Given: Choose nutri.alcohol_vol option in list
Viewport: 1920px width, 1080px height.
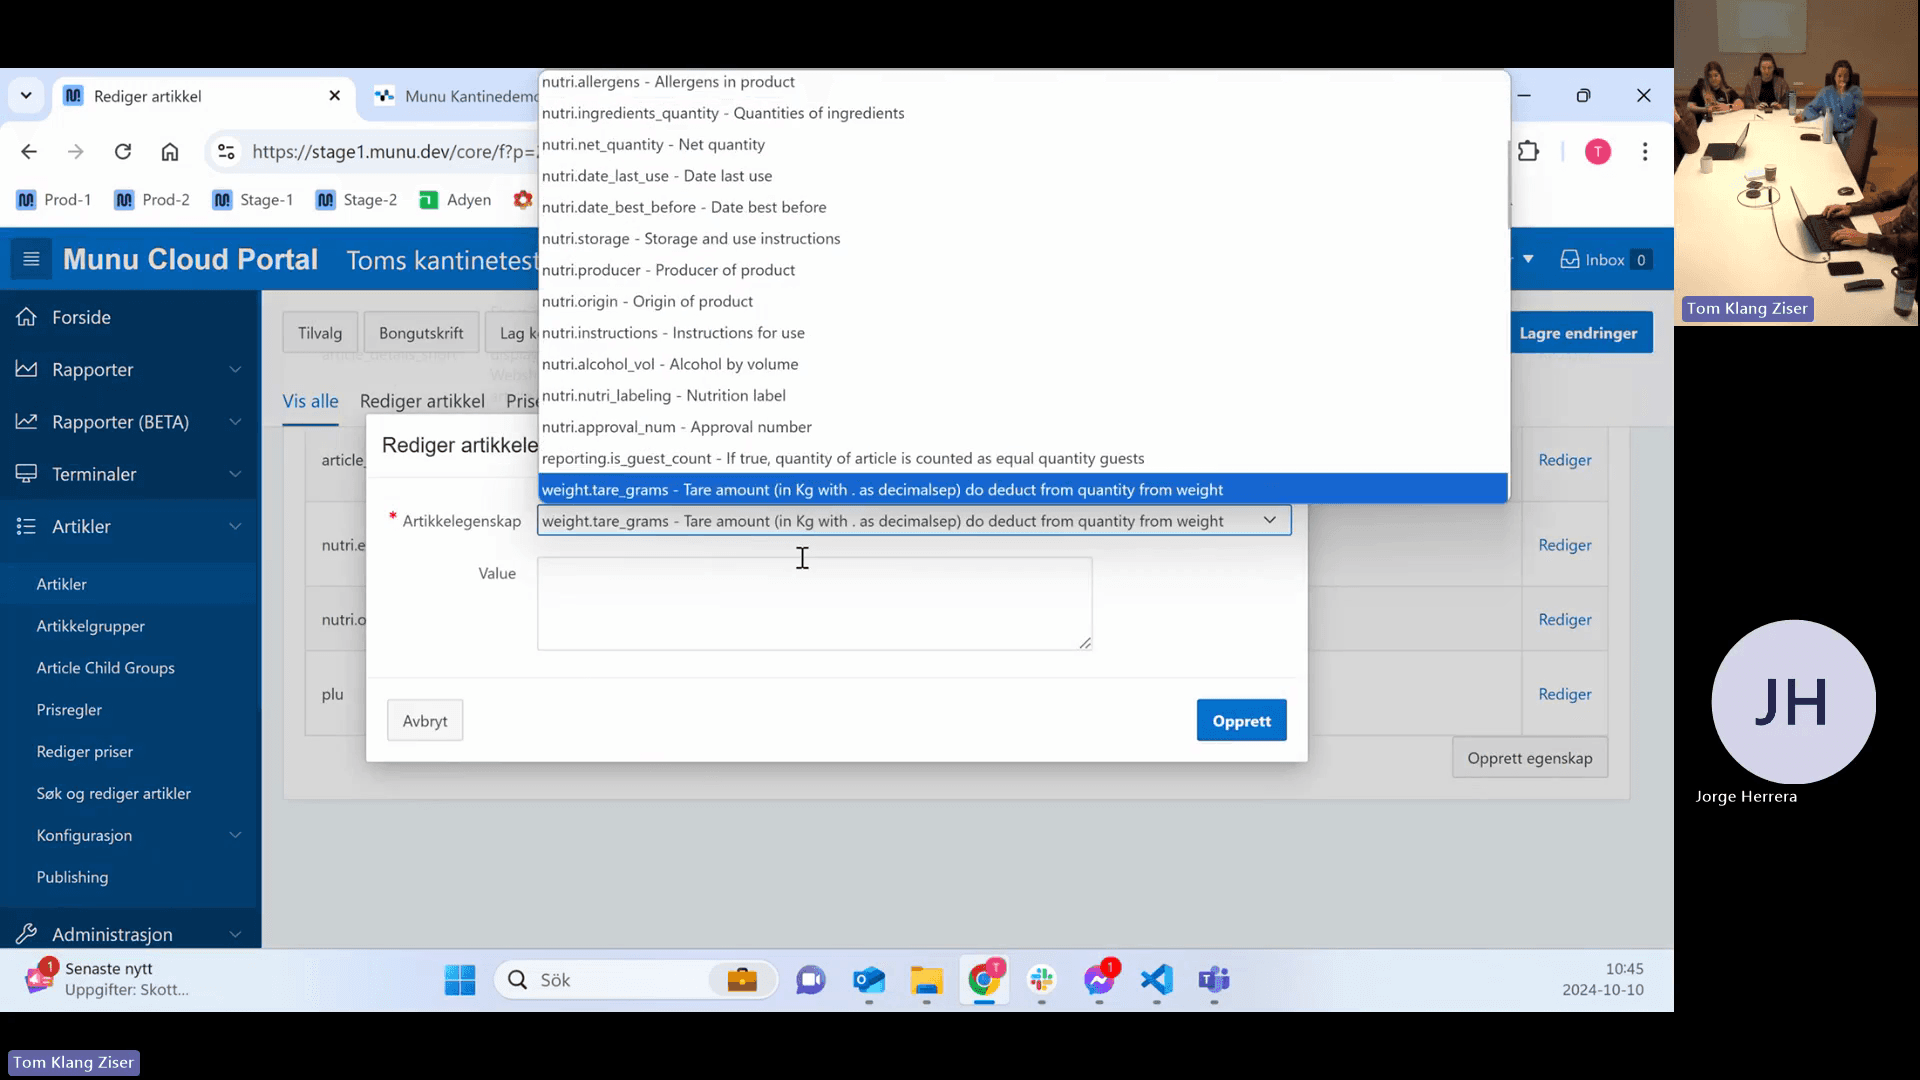Looking at the screenshot, I should point(1023,364).
